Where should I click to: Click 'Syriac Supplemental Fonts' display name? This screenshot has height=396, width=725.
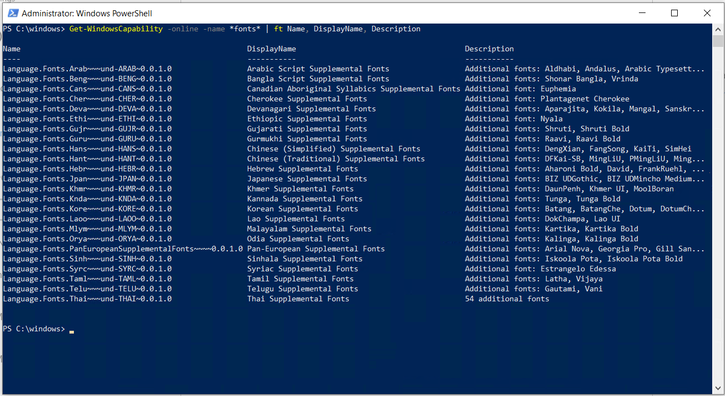point(302,269)
